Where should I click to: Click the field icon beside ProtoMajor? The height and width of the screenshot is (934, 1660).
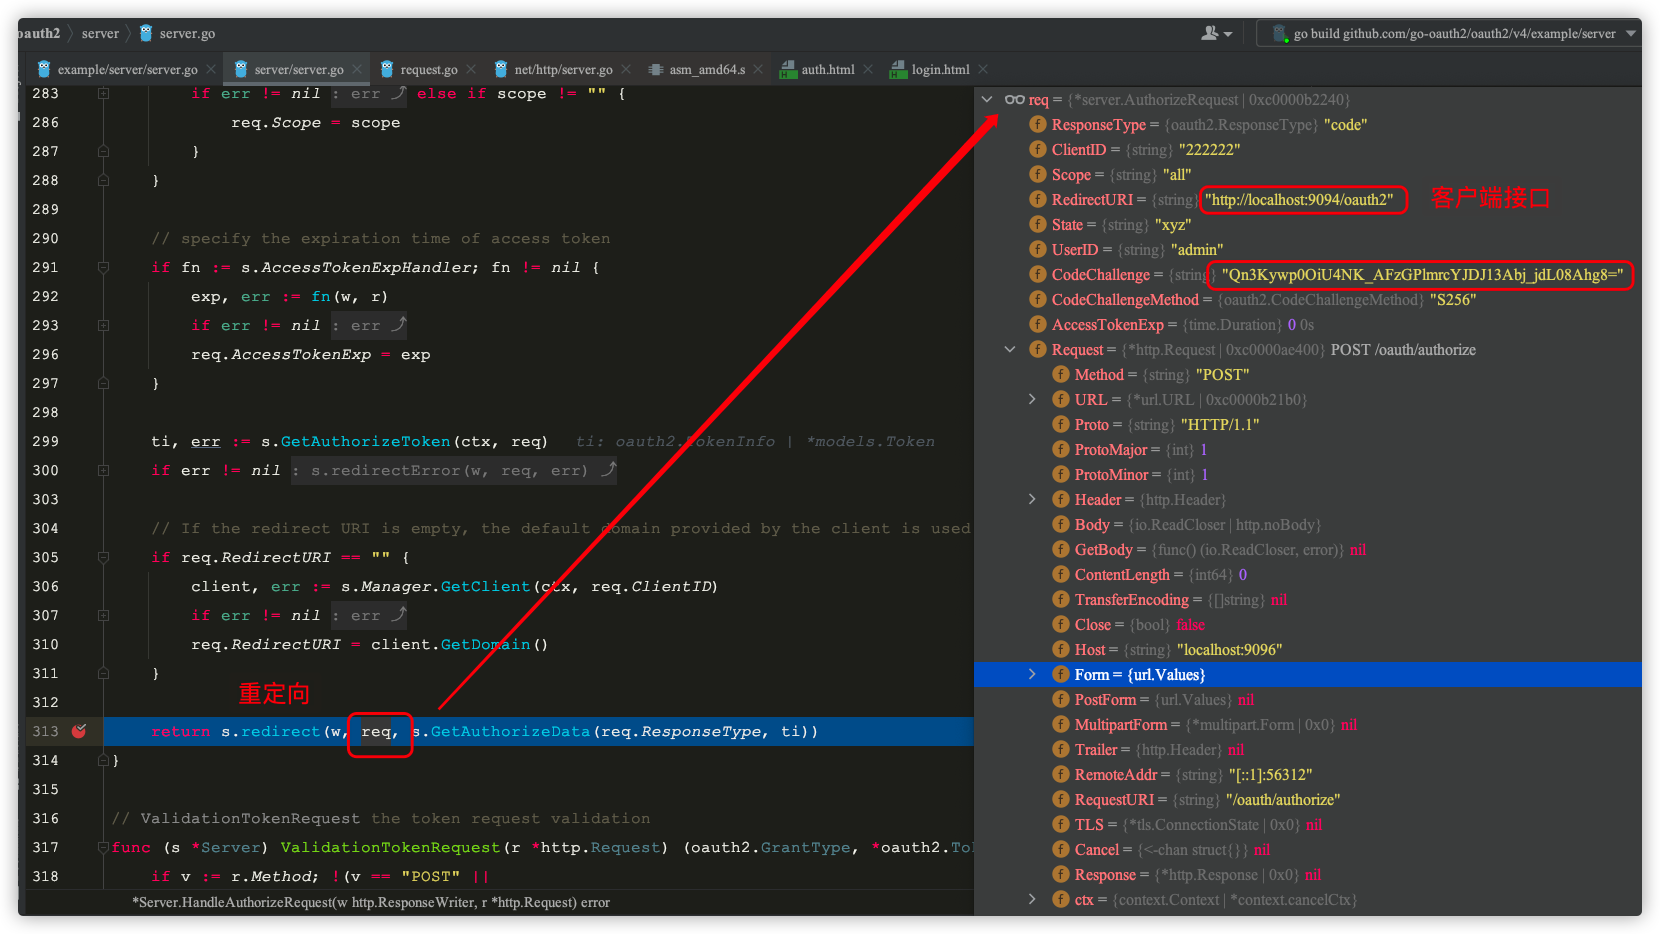click(x=1061, y=449)
